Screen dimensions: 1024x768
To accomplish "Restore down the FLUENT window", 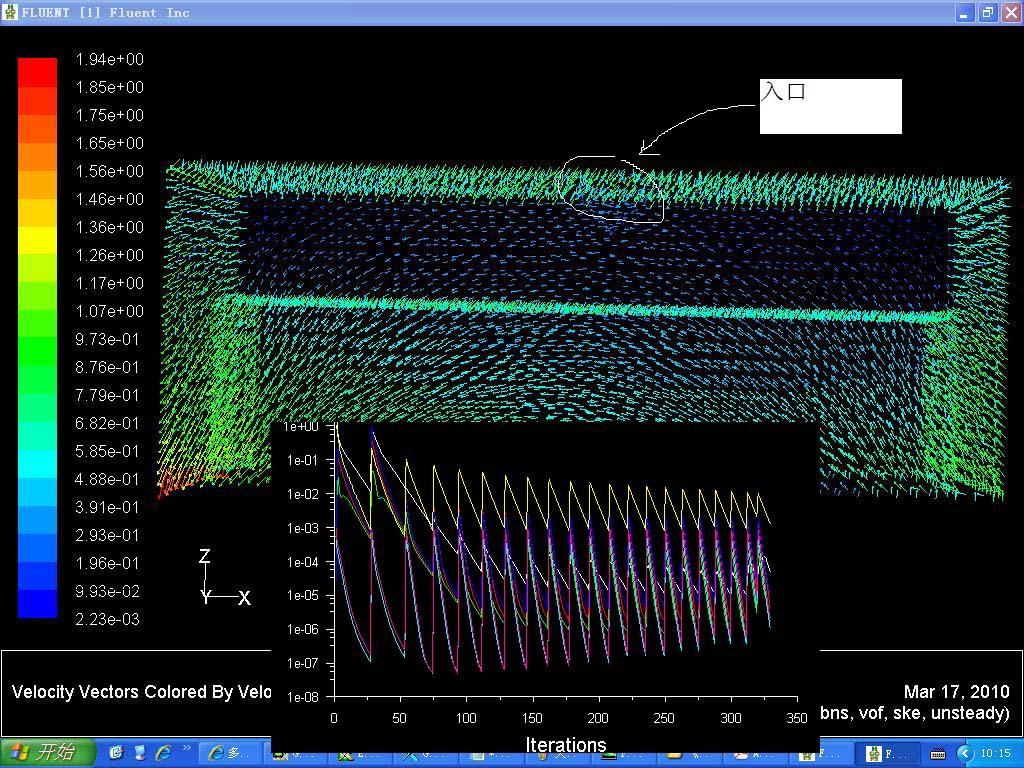I will click(x=987, y=13).
